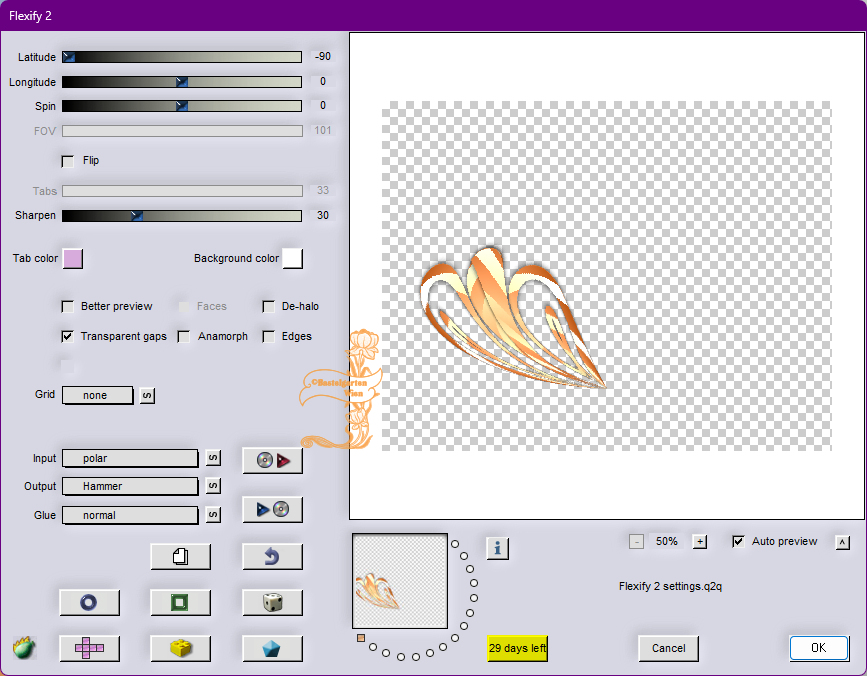867x676 pixels.
Task: Click the S button beside Output
Action: pyautogui.click(x=213, y=486)
